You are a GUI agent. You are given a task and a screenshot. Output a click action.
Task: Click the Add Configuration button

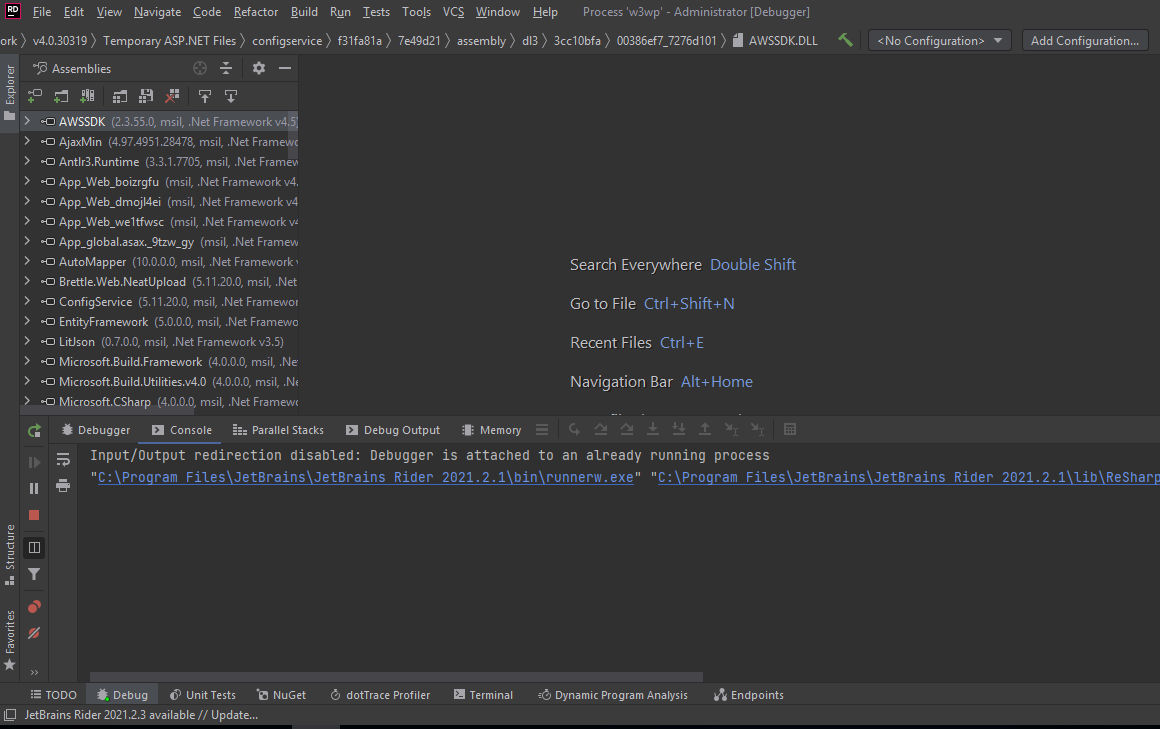click(x=1085, y=41)
